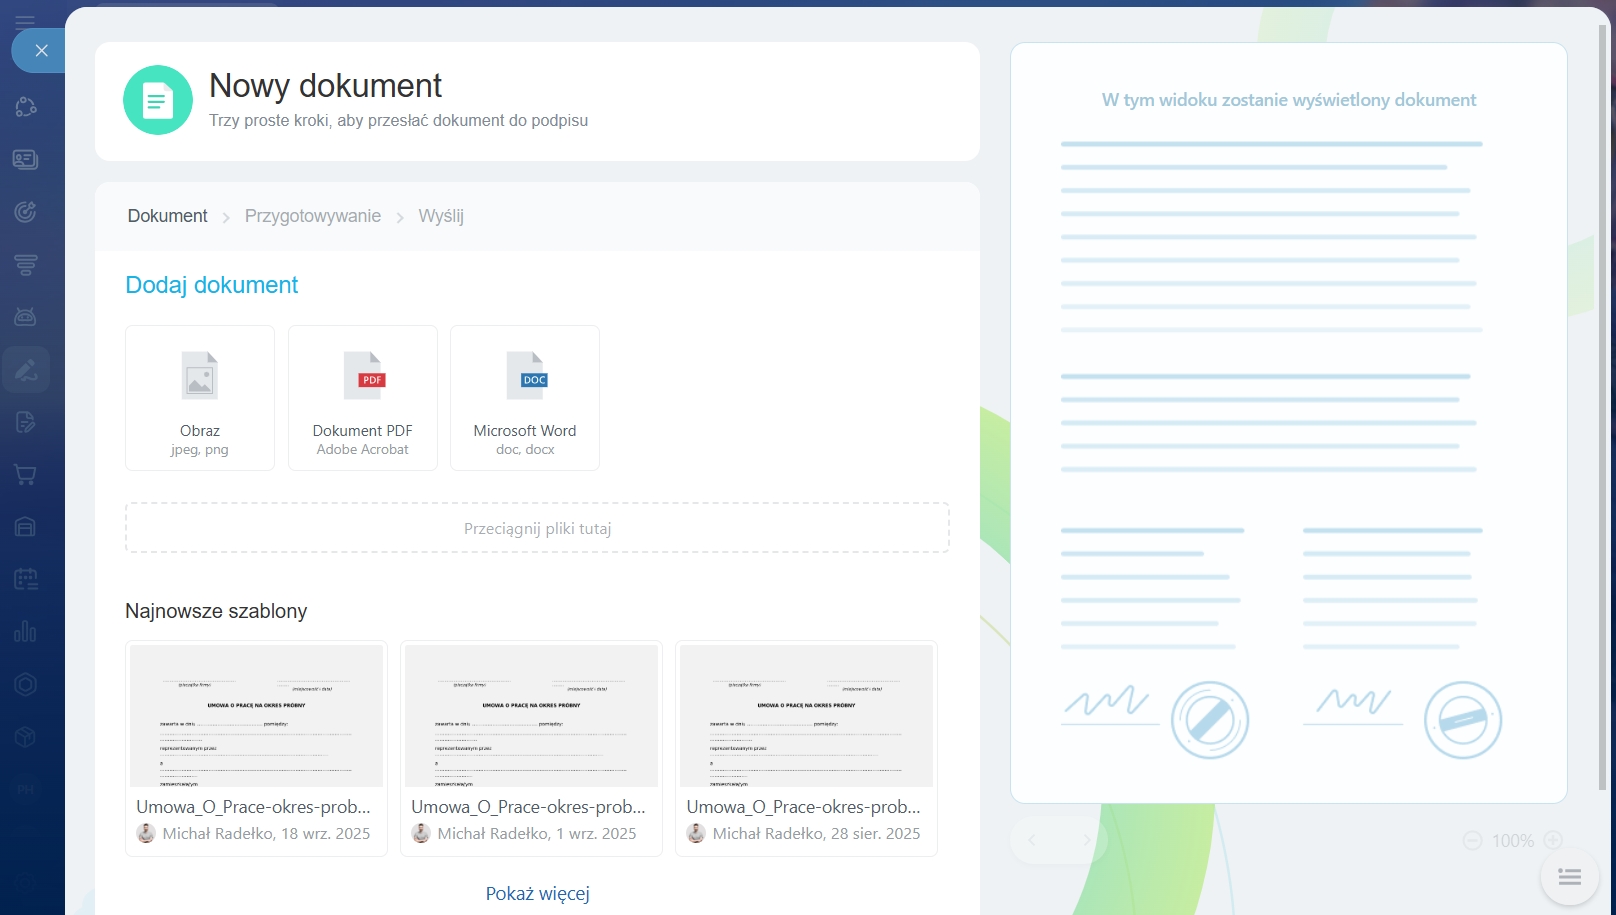Open the robot assistant icon in sidebar
Image resolution: width=1616 pixels, height=915 pixels.
pyautogui.click(x=26, y=317)
